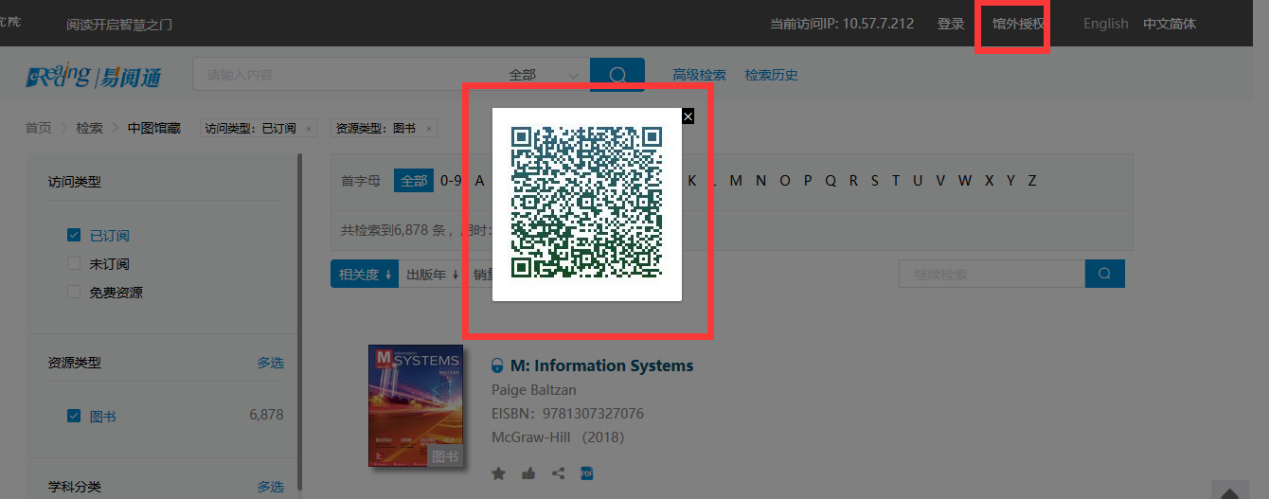
Task: Click the magnifier search button in header
Action: tap(617, 75)
